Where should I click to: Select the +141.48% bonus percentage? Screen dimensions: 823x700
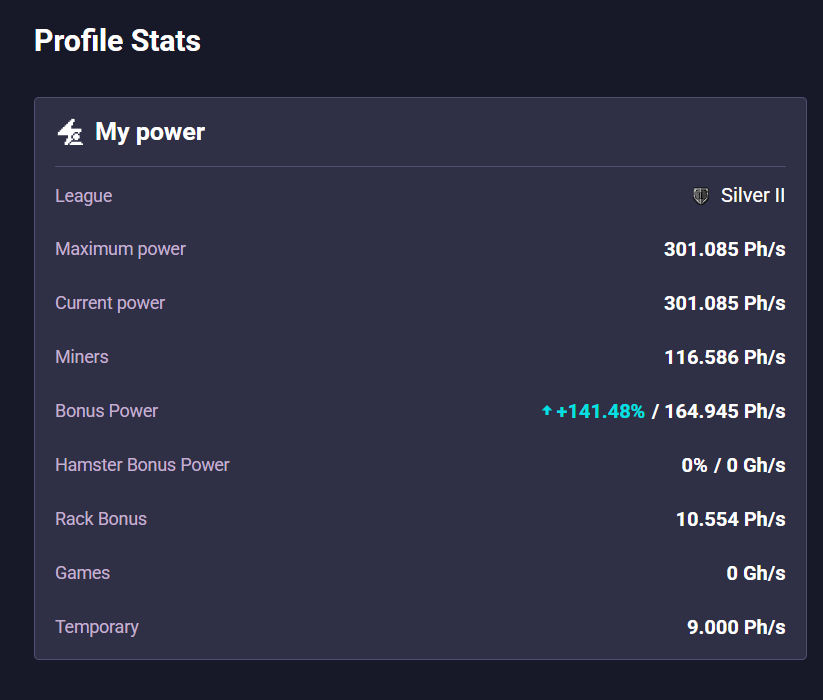(600, 411)
